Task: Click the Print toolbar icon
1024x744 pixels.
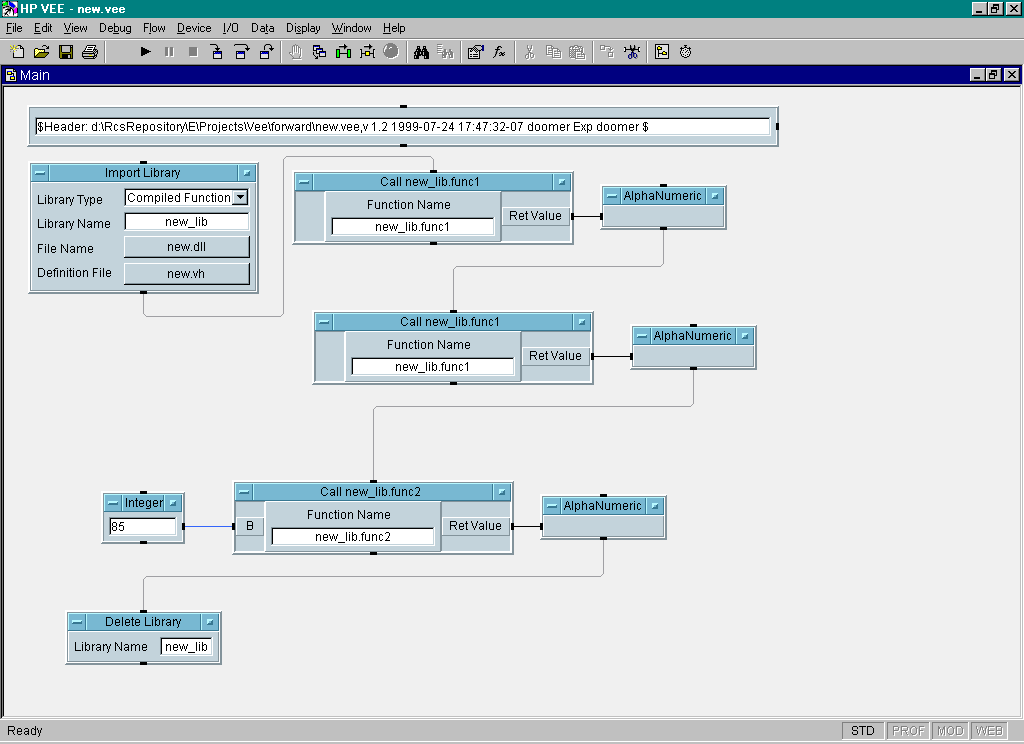Action: [x=90, y=52]
